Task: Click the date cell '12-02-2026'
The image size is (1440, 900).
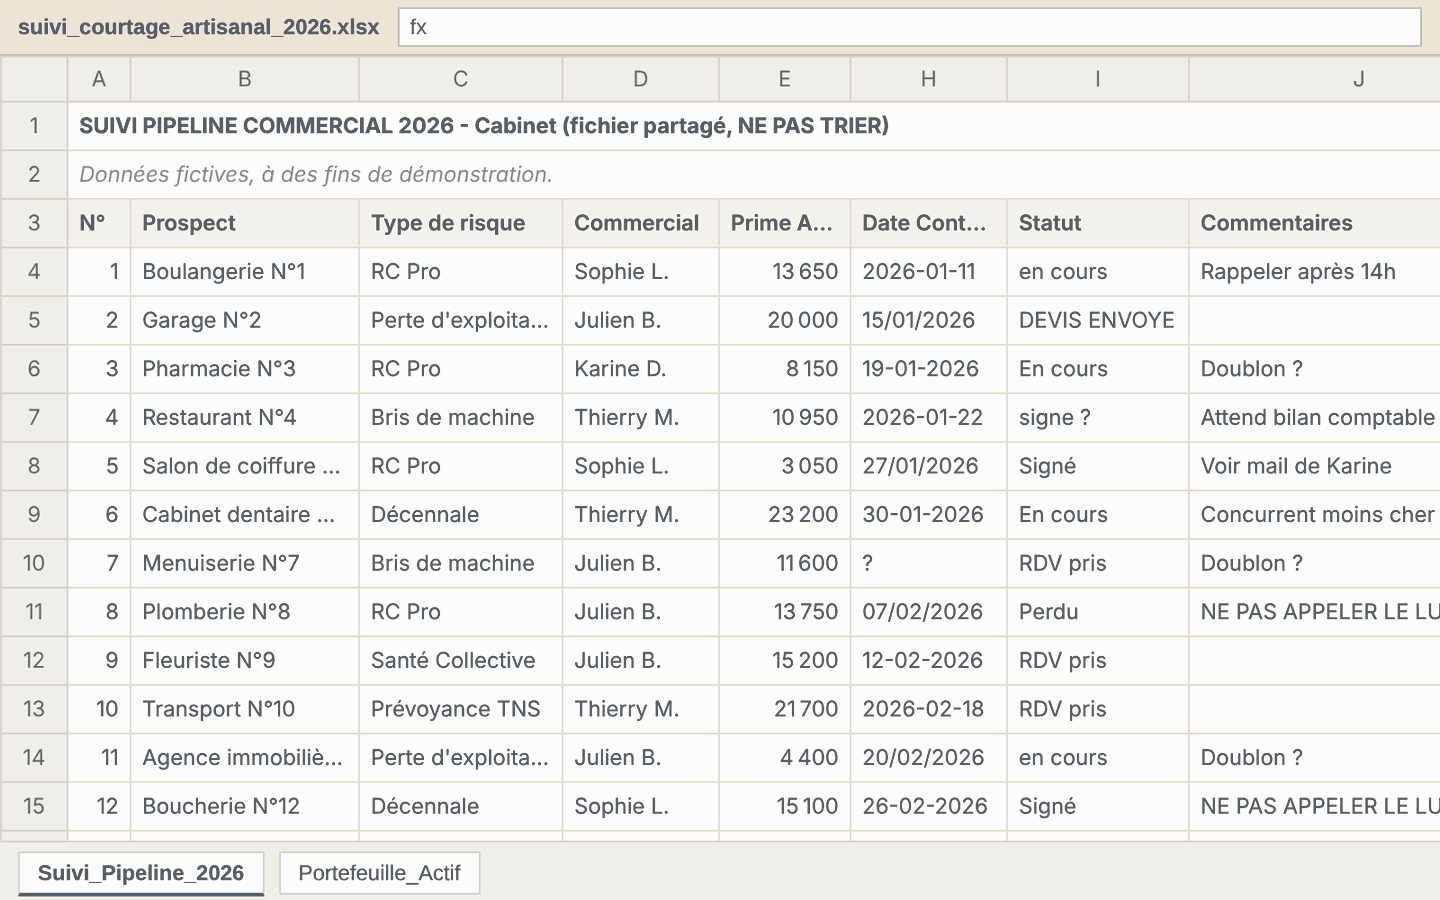Action: coord(929,660)
